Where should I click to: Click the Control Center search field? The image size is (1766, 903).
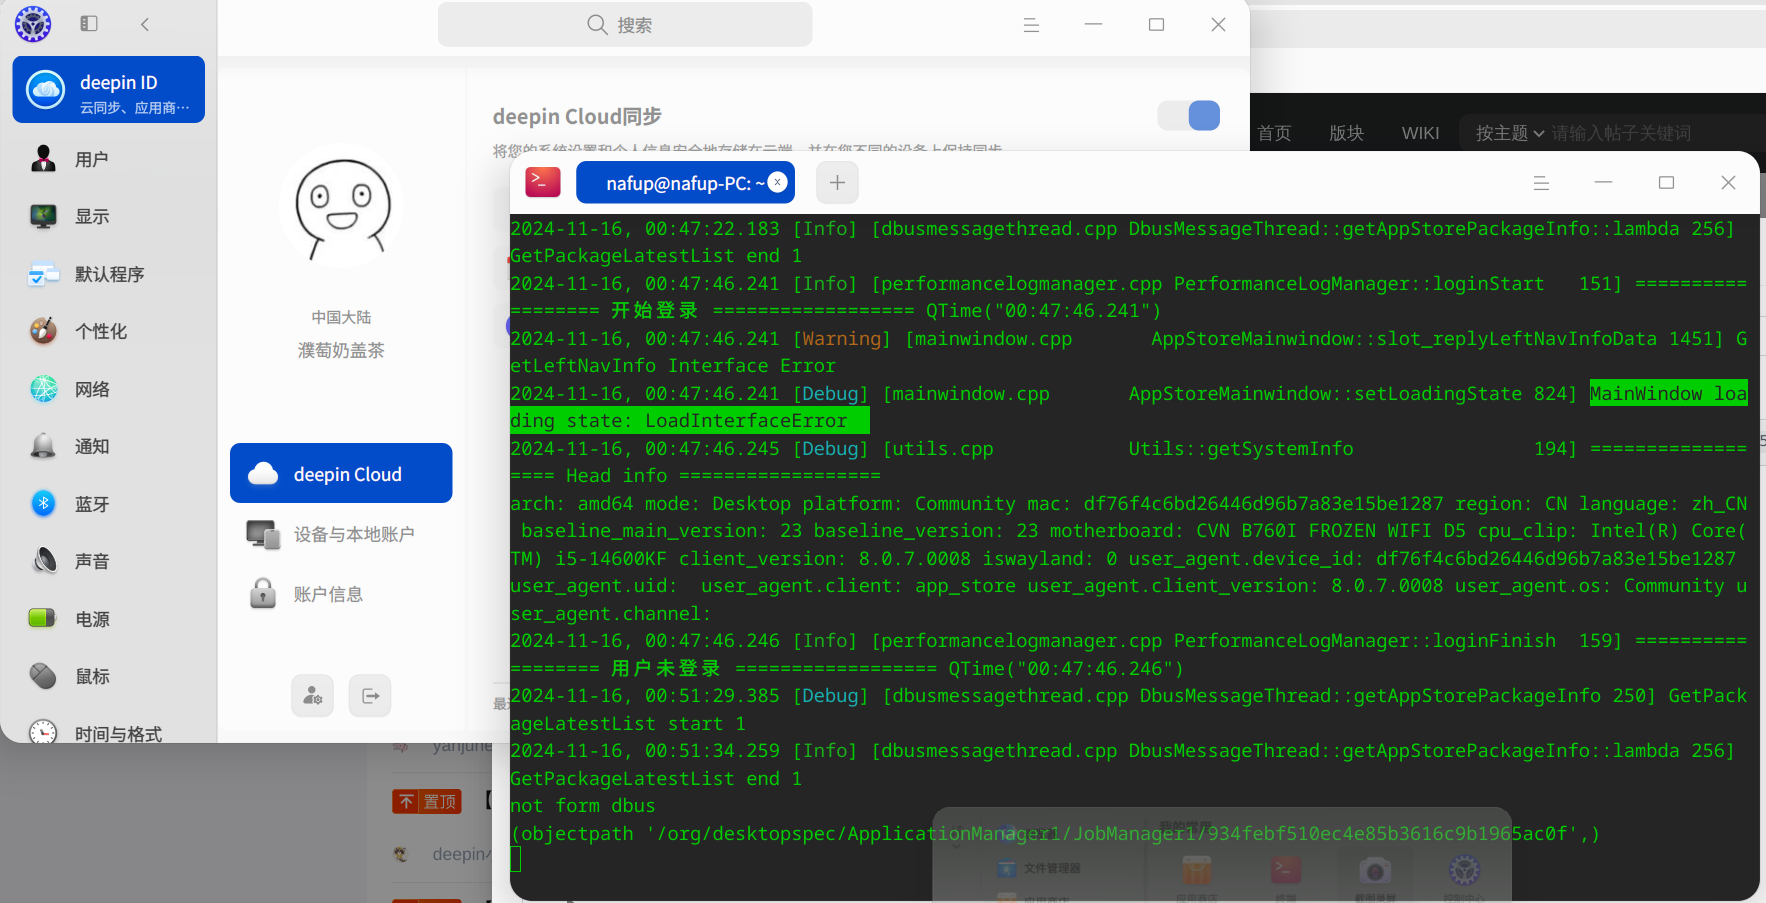point(625,25)
